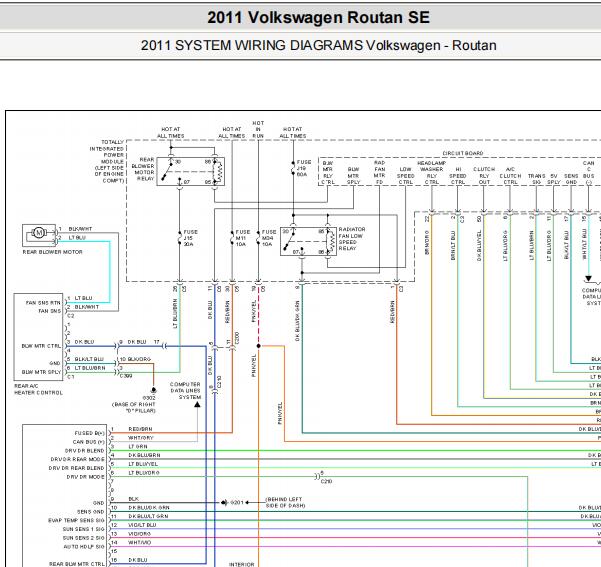Click the '2011 SYSTEM WIRING DIAGRAMS Volkswagen - Routan' subtitle

(319, 45)
